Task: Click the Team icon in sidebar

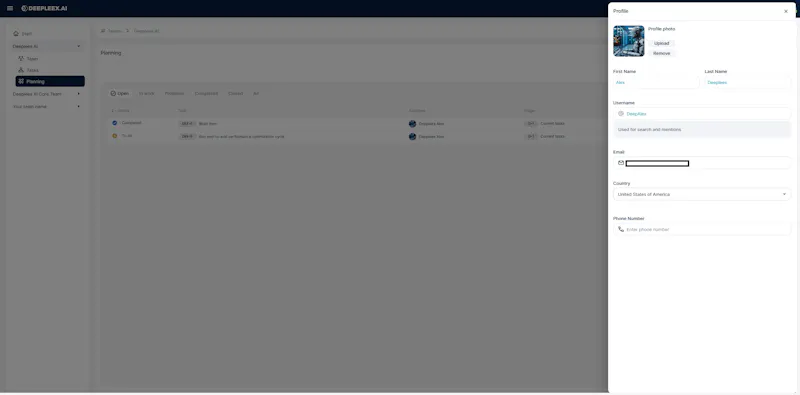Action: (21, 59)
